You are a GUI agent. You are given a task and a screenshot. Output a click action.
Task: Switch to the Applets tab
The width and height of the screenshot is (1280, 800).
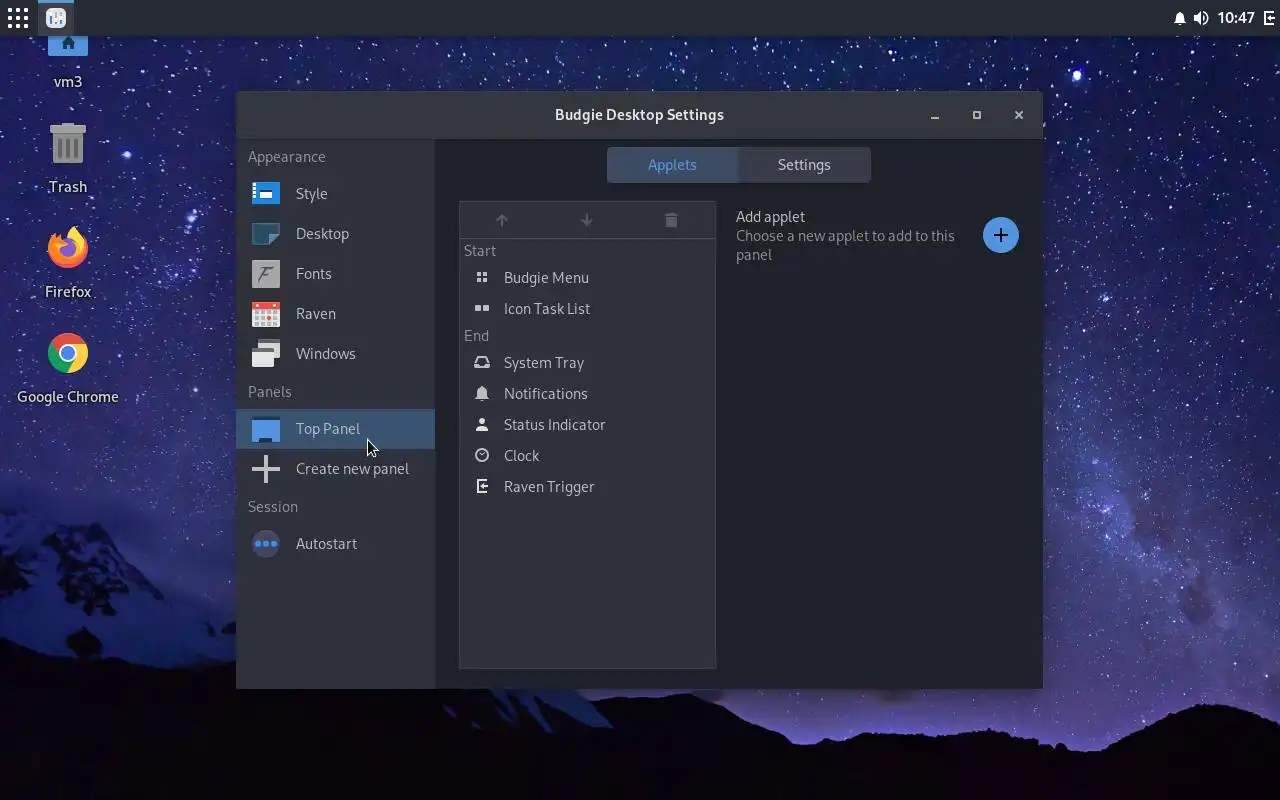pyautogui.click(x=672, y=165)
